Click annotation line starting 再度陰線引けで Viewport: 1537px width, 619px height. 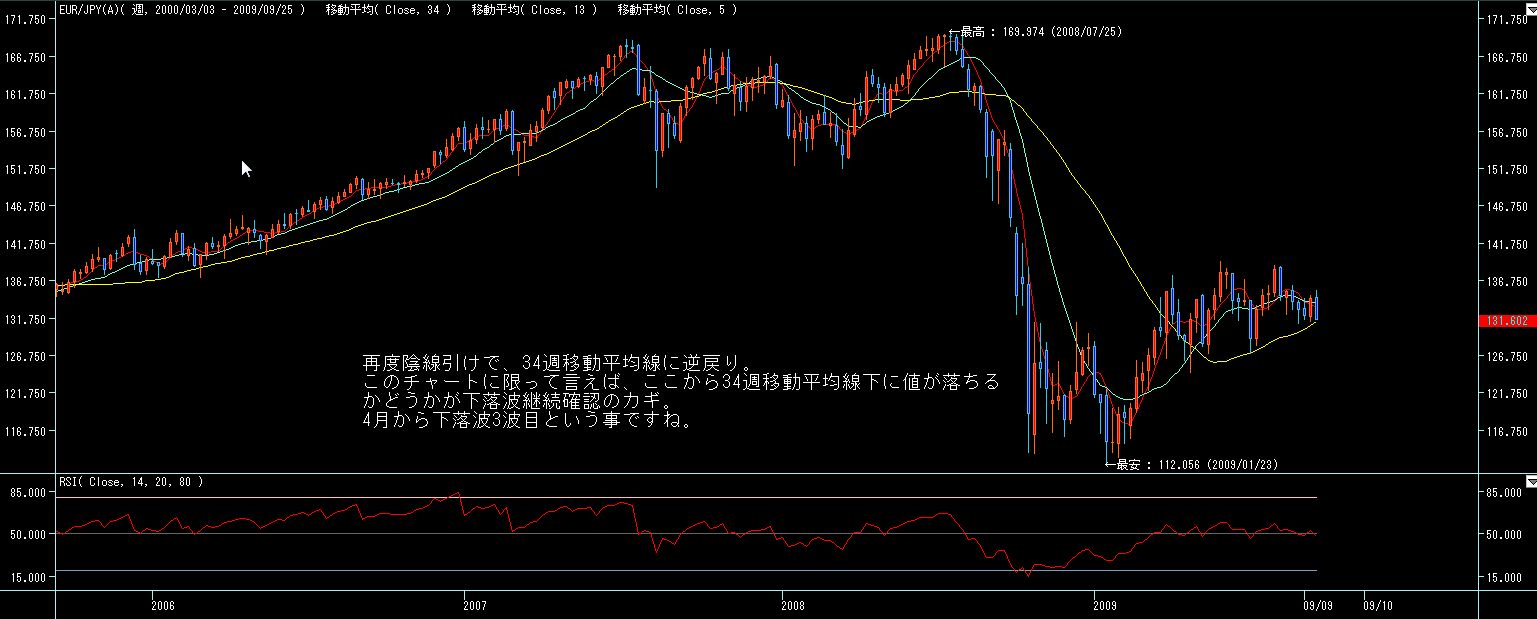557,362
